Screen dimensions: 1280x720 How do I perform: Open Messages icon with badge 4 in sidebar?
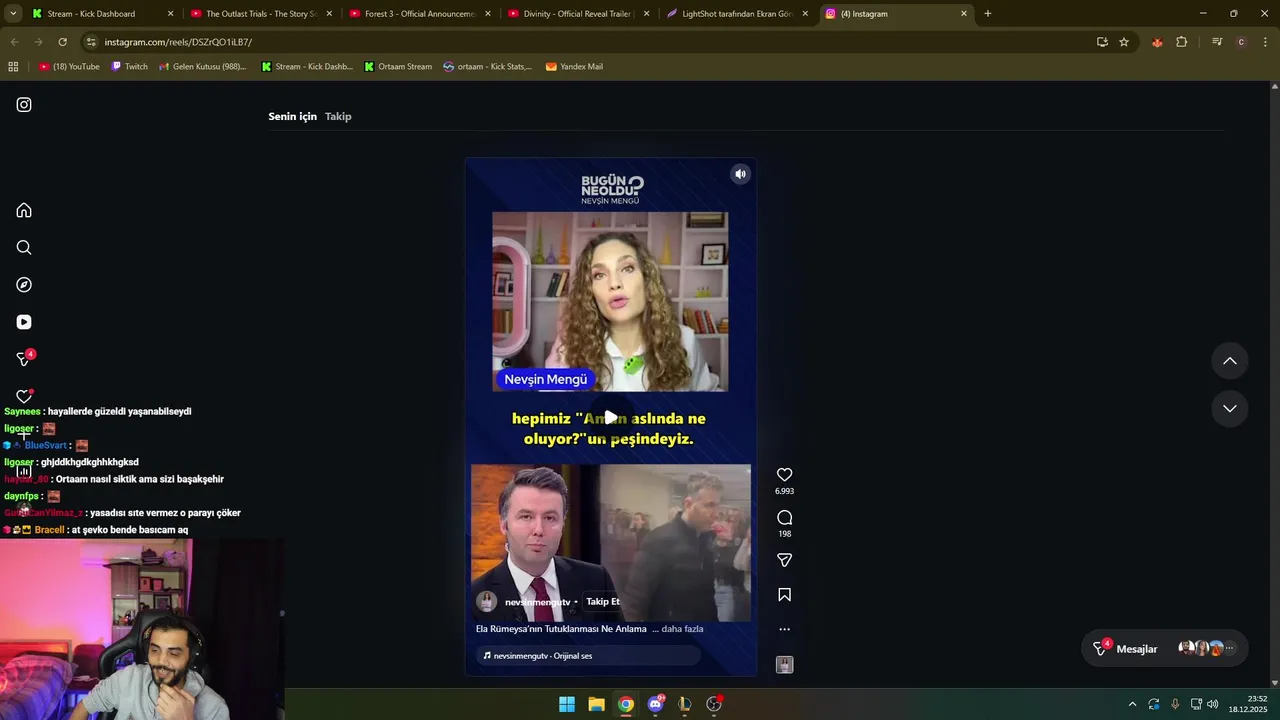(x=25, y=358)
